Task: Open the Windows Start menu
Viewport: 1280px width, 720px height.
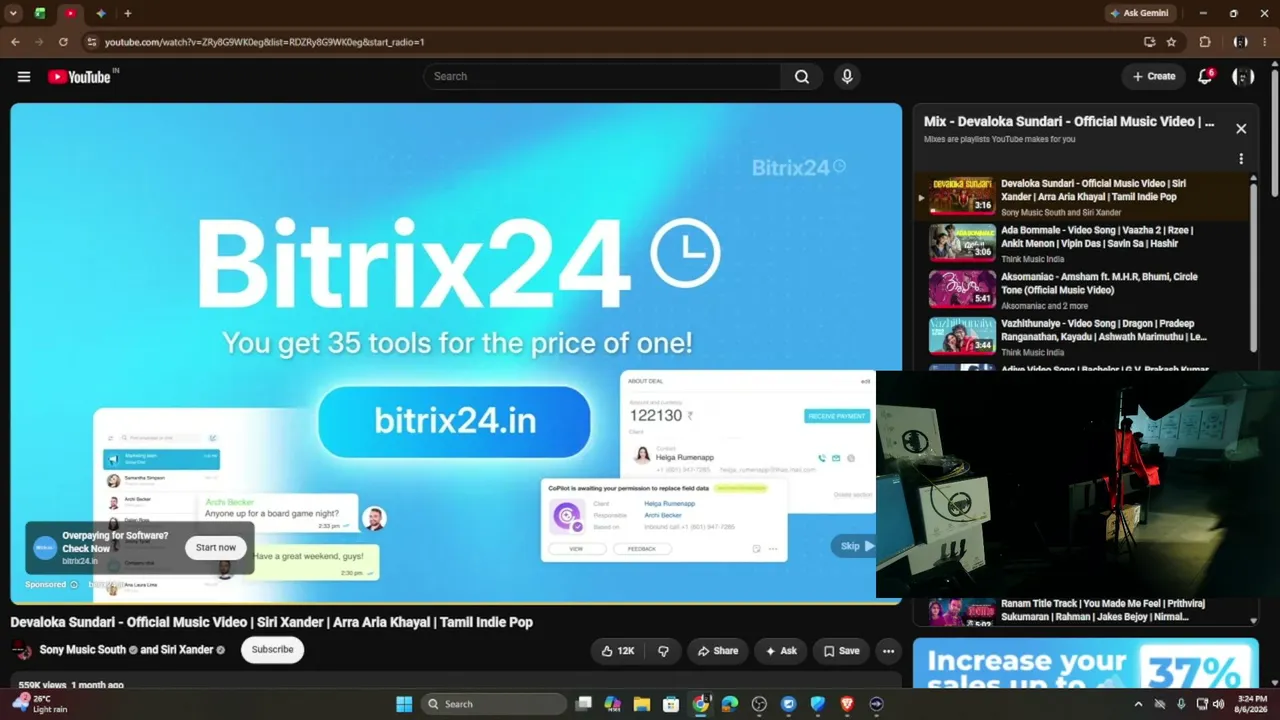Action: coord(404,704)
